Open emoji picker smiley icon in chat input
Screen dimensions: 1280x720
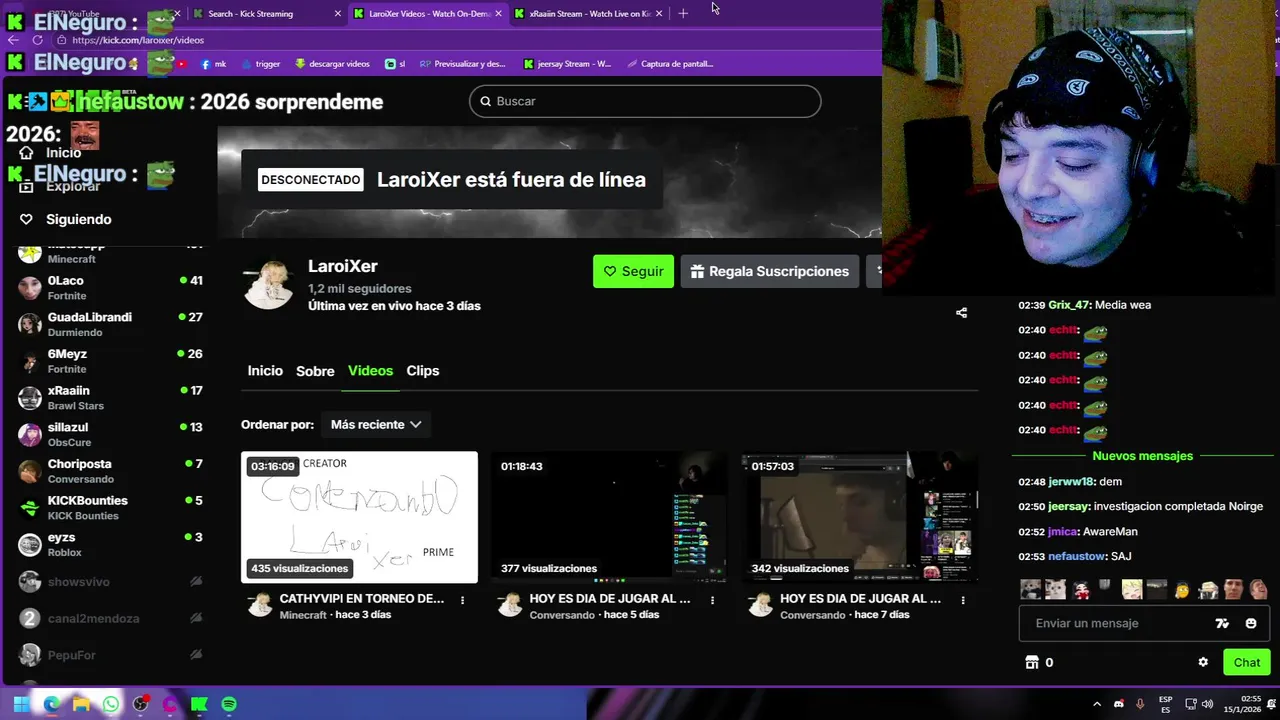tap(1251, 623)
